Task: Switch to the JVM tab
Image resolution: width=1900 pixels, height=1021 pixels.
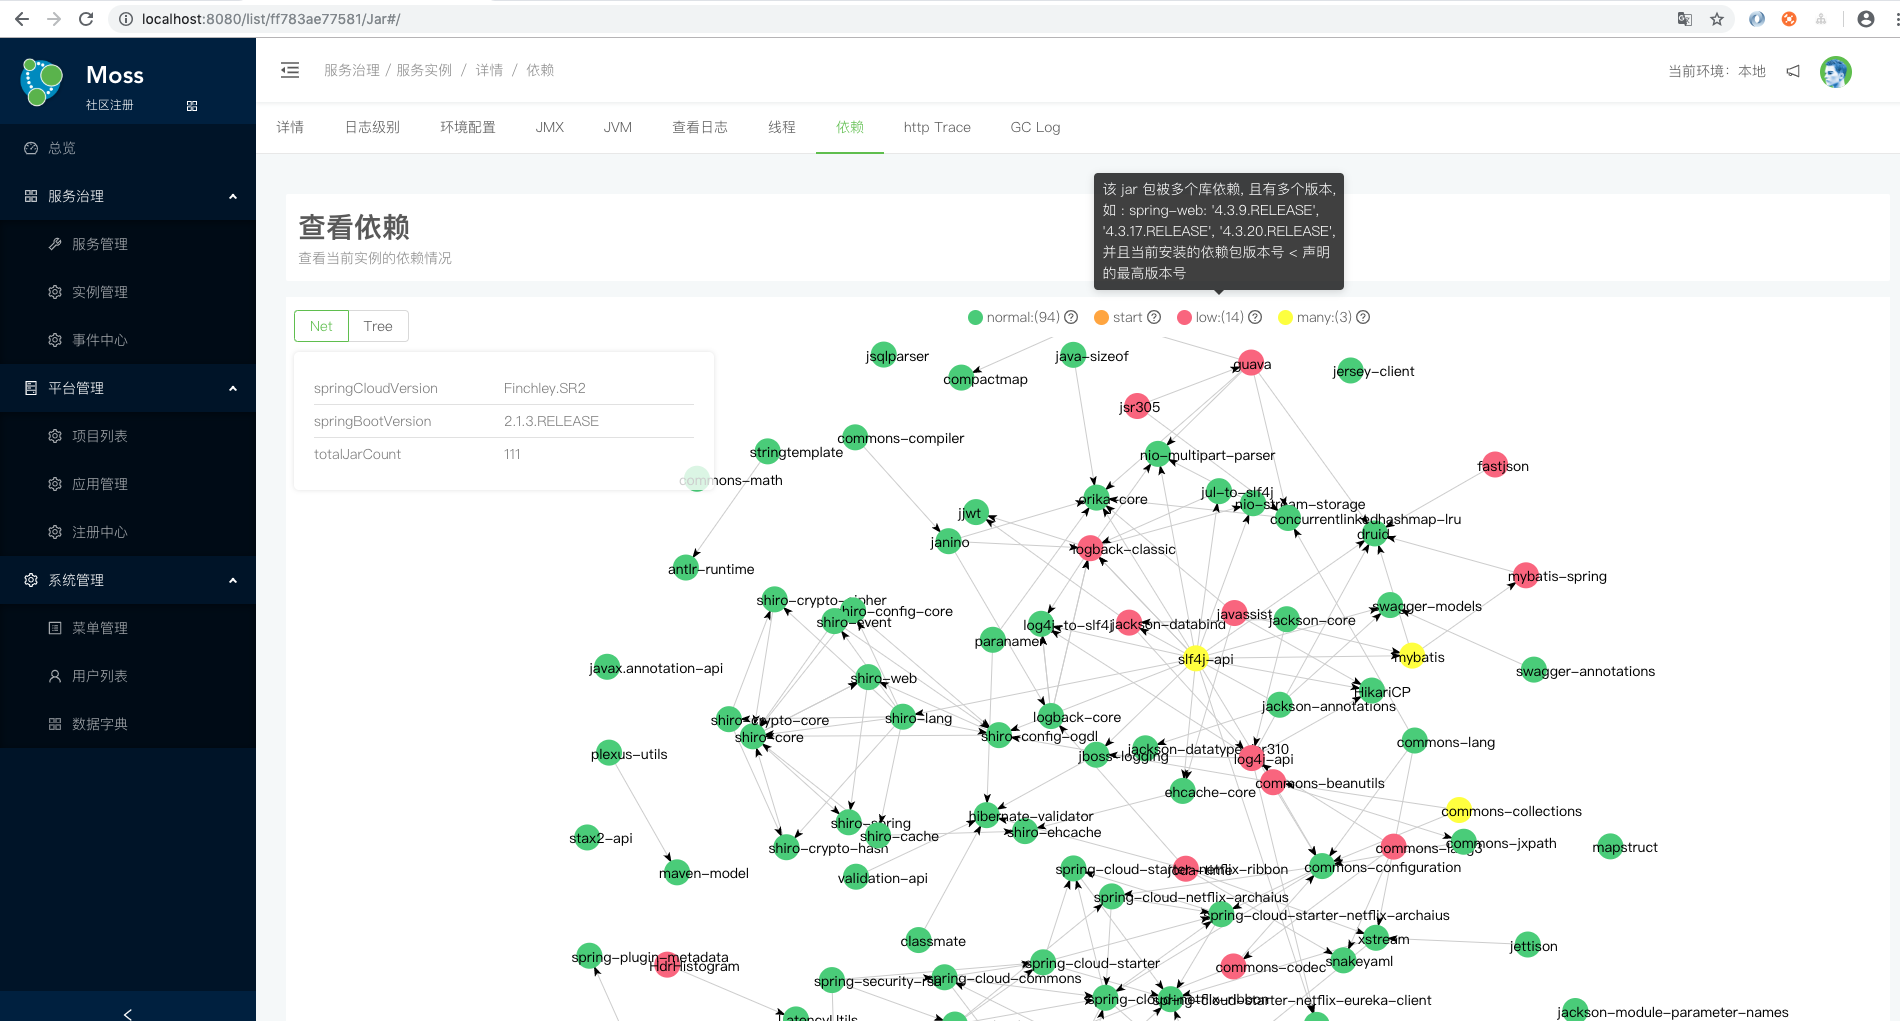Action: point(618,127)
